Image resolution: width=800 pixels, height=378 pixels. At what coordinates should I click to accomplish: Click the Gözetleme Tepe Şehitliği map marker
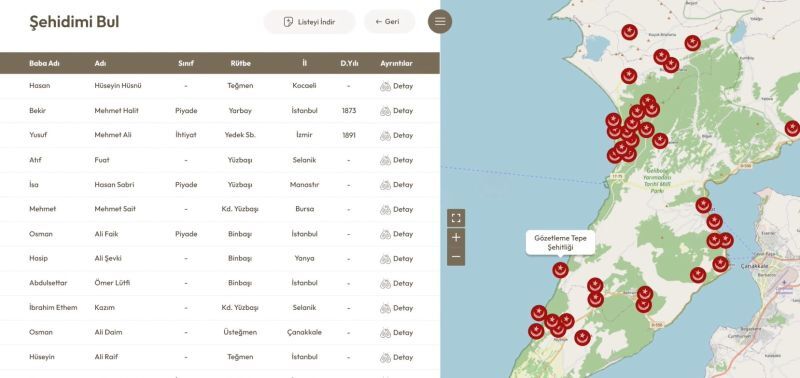560,270
